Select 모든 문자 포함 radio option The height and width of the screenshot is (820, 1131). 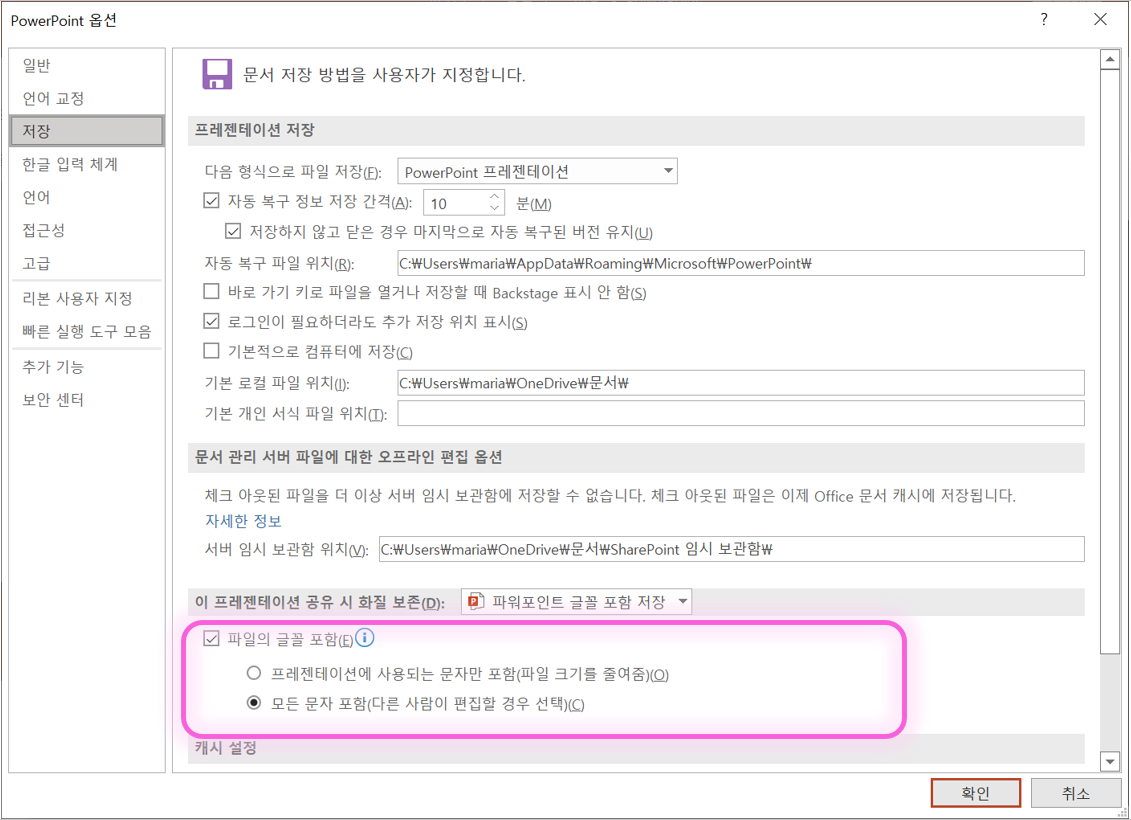click(254, 702)
